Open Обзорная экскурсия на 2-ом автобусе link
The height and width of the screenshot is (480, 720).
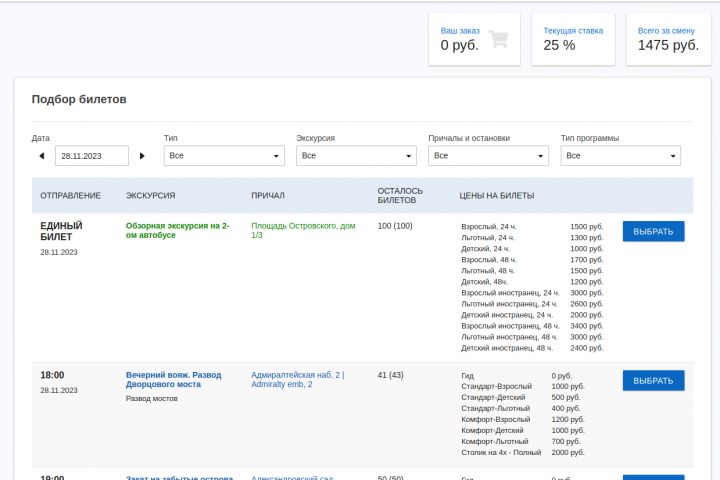[177, 230]
